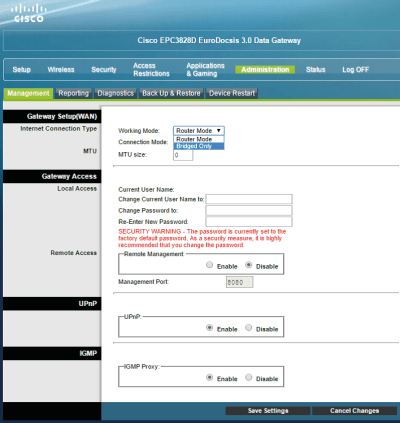This screenshot has width=400, height=423.
Task: Click the IGMP section header
Action: pos(52,353)
